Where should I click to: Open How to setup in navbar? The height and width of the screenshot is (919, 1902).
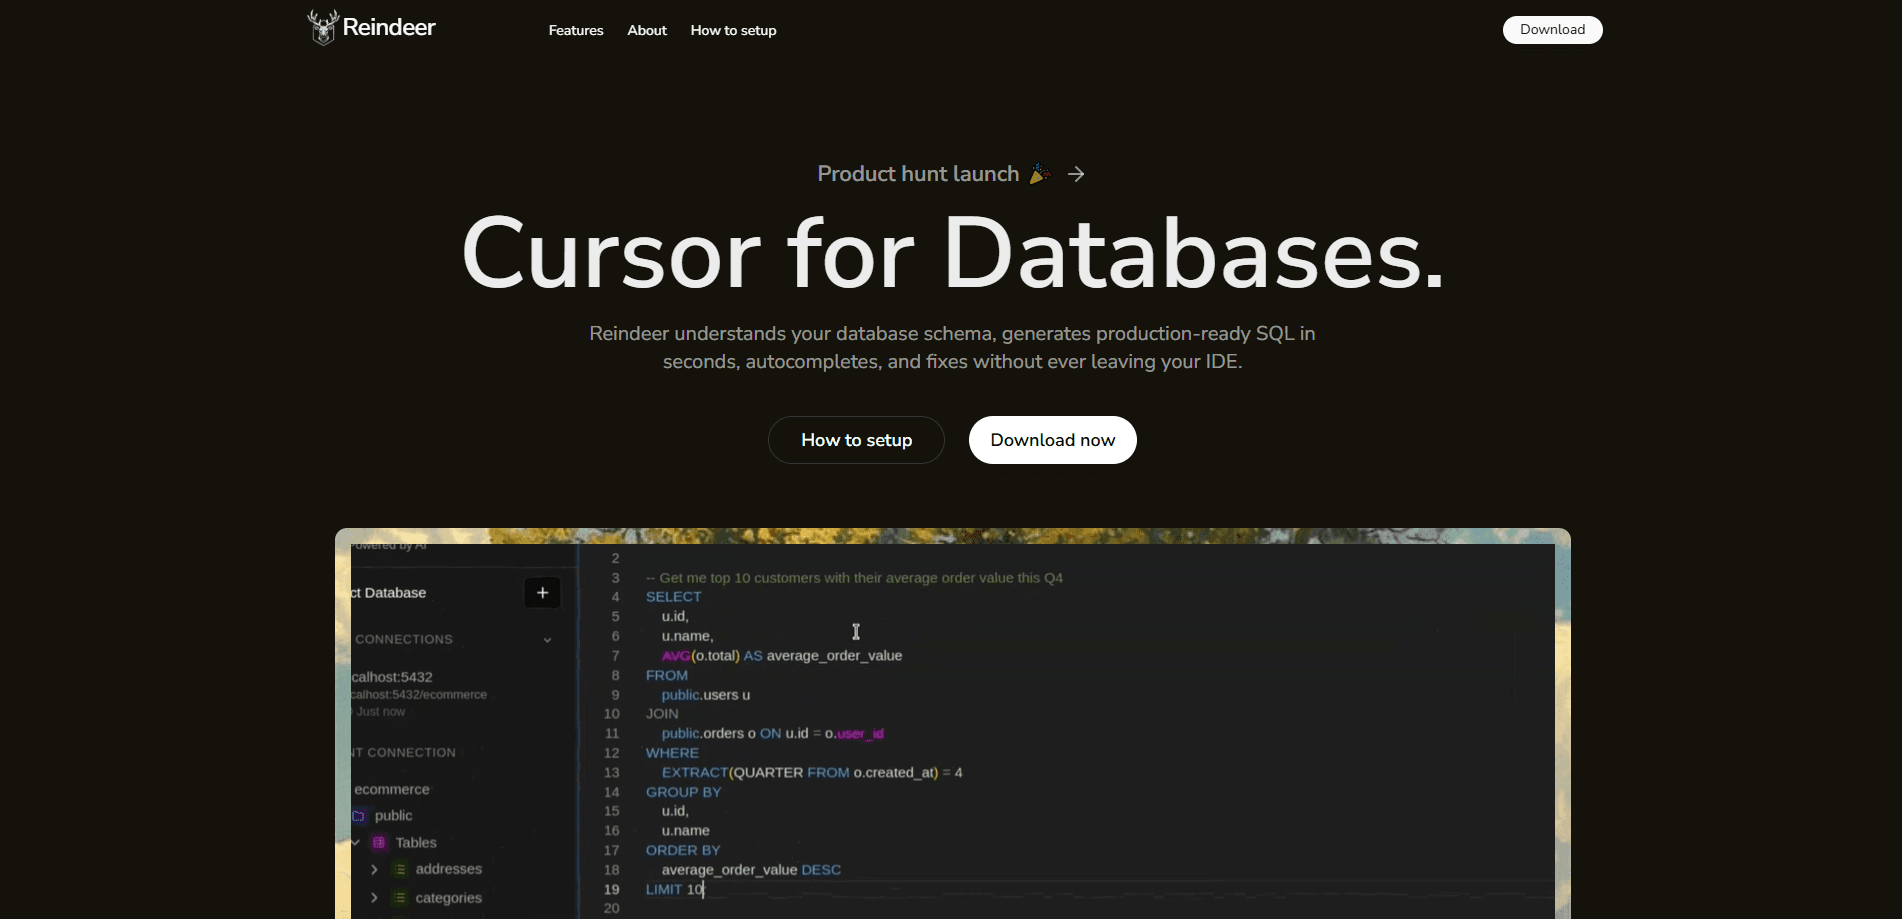(x=733, y=30)
